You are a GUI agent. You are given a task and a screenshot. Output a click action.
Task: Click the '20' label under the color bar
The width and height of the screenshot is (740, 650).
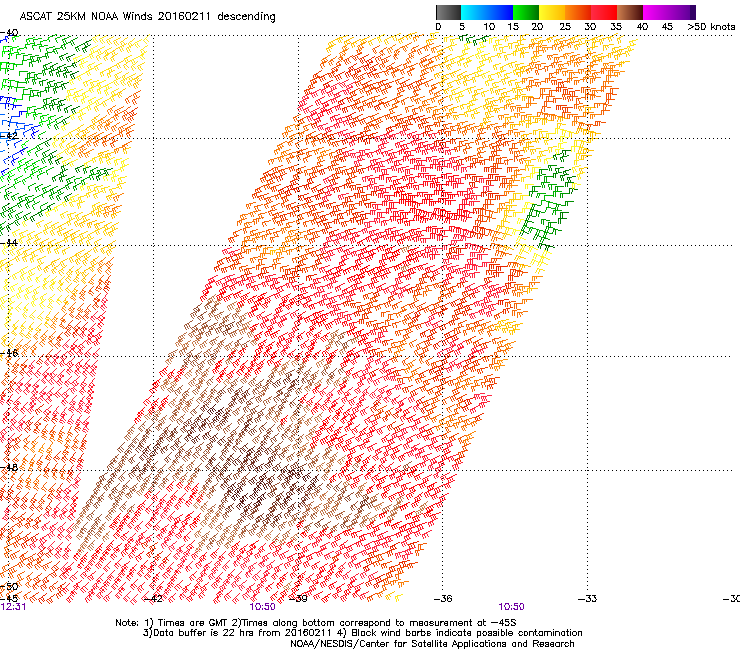coord(537,27)
